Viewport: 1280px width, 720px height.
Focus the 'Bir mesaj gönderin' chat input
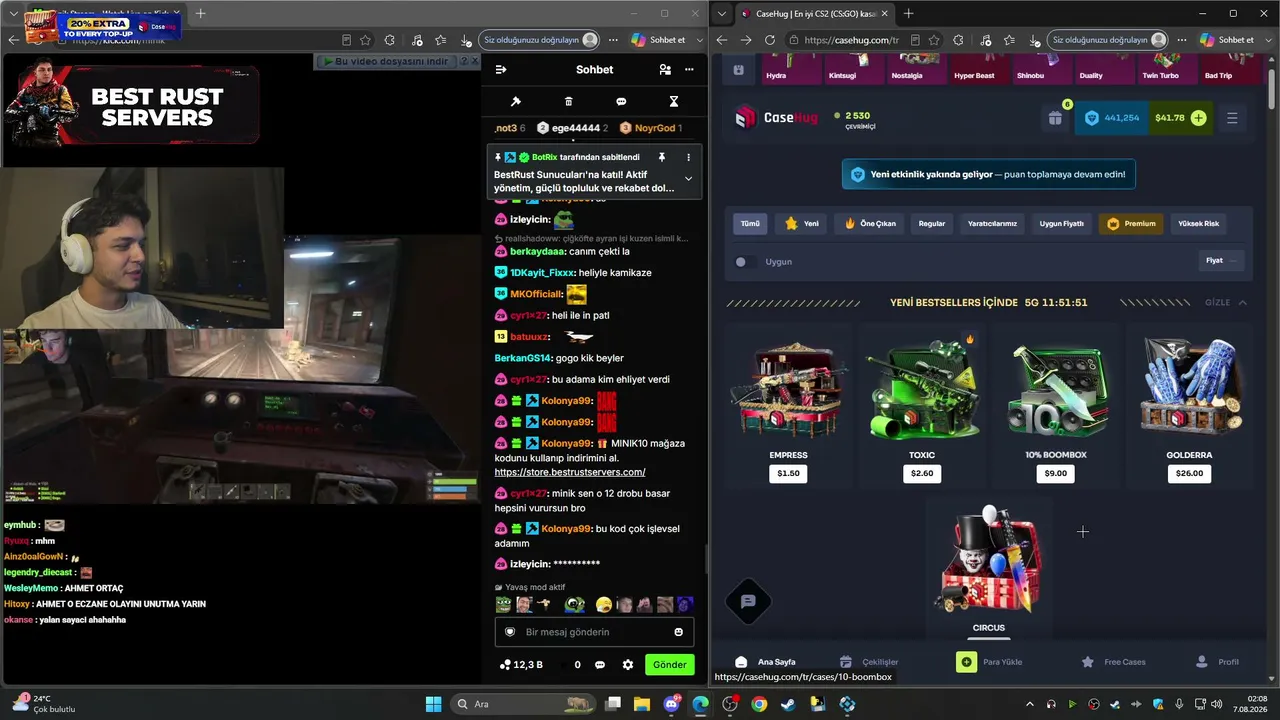click(x=594, y=632)
